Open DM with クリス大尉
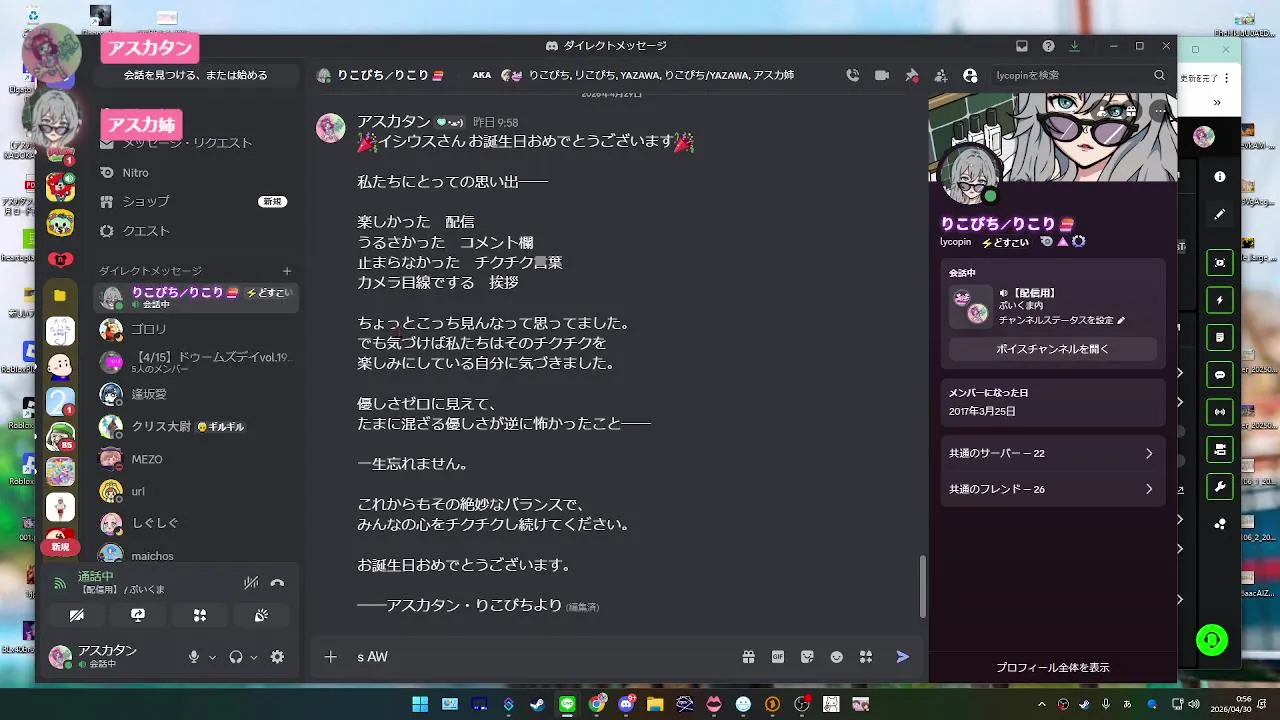This screenshot has height=720, width=1280. [x=196, y=427]
